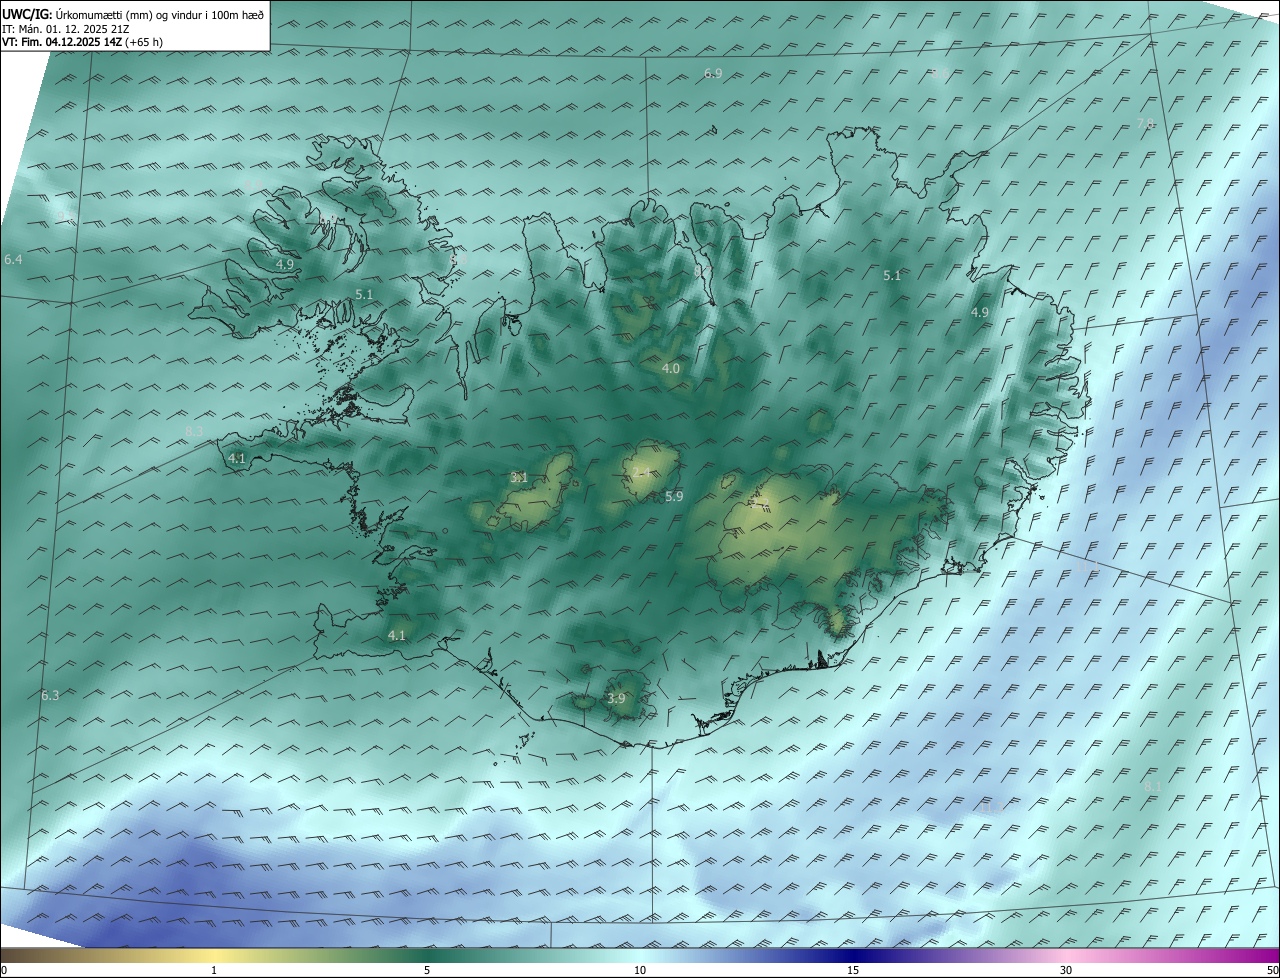The width and height of the screenshot is (1280, 978).
Task: Click the '50' label on the color scale
Action: [1272, 970]
